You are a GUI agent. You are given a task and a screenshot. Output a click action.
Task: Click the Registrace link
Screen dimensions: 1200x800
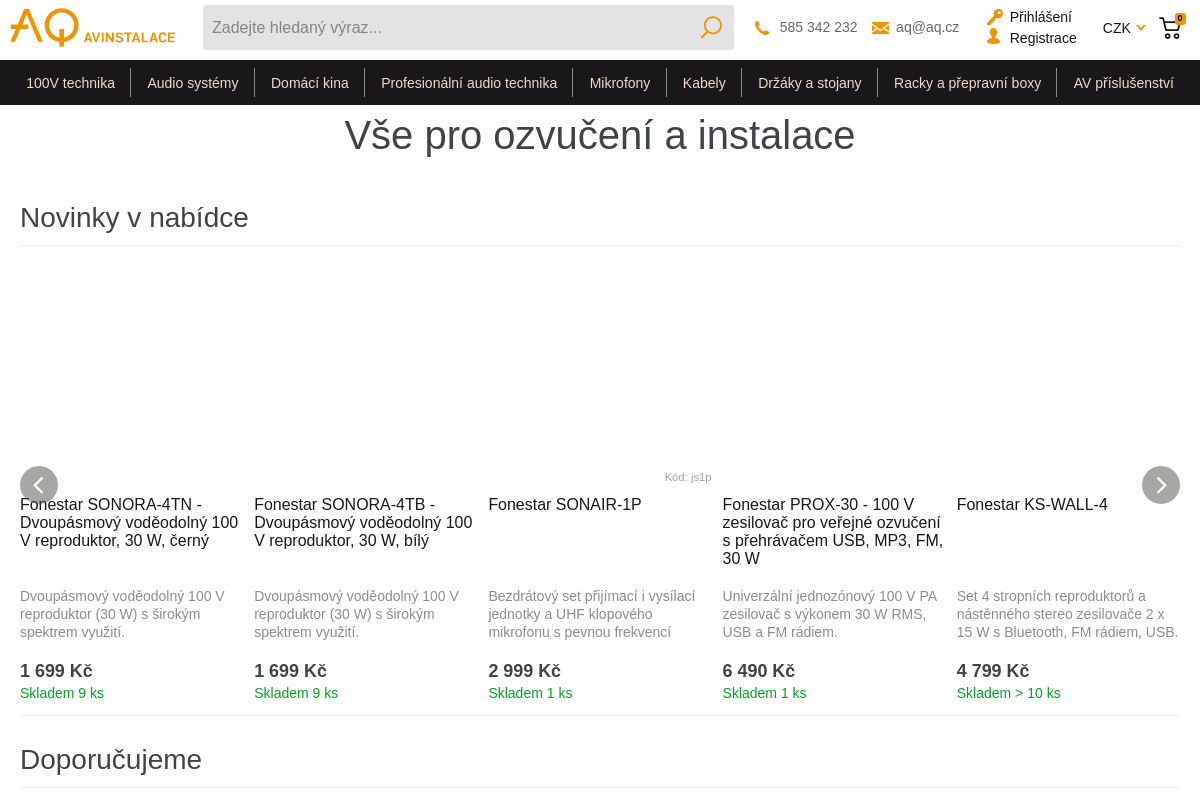(x=1043, y=38)
